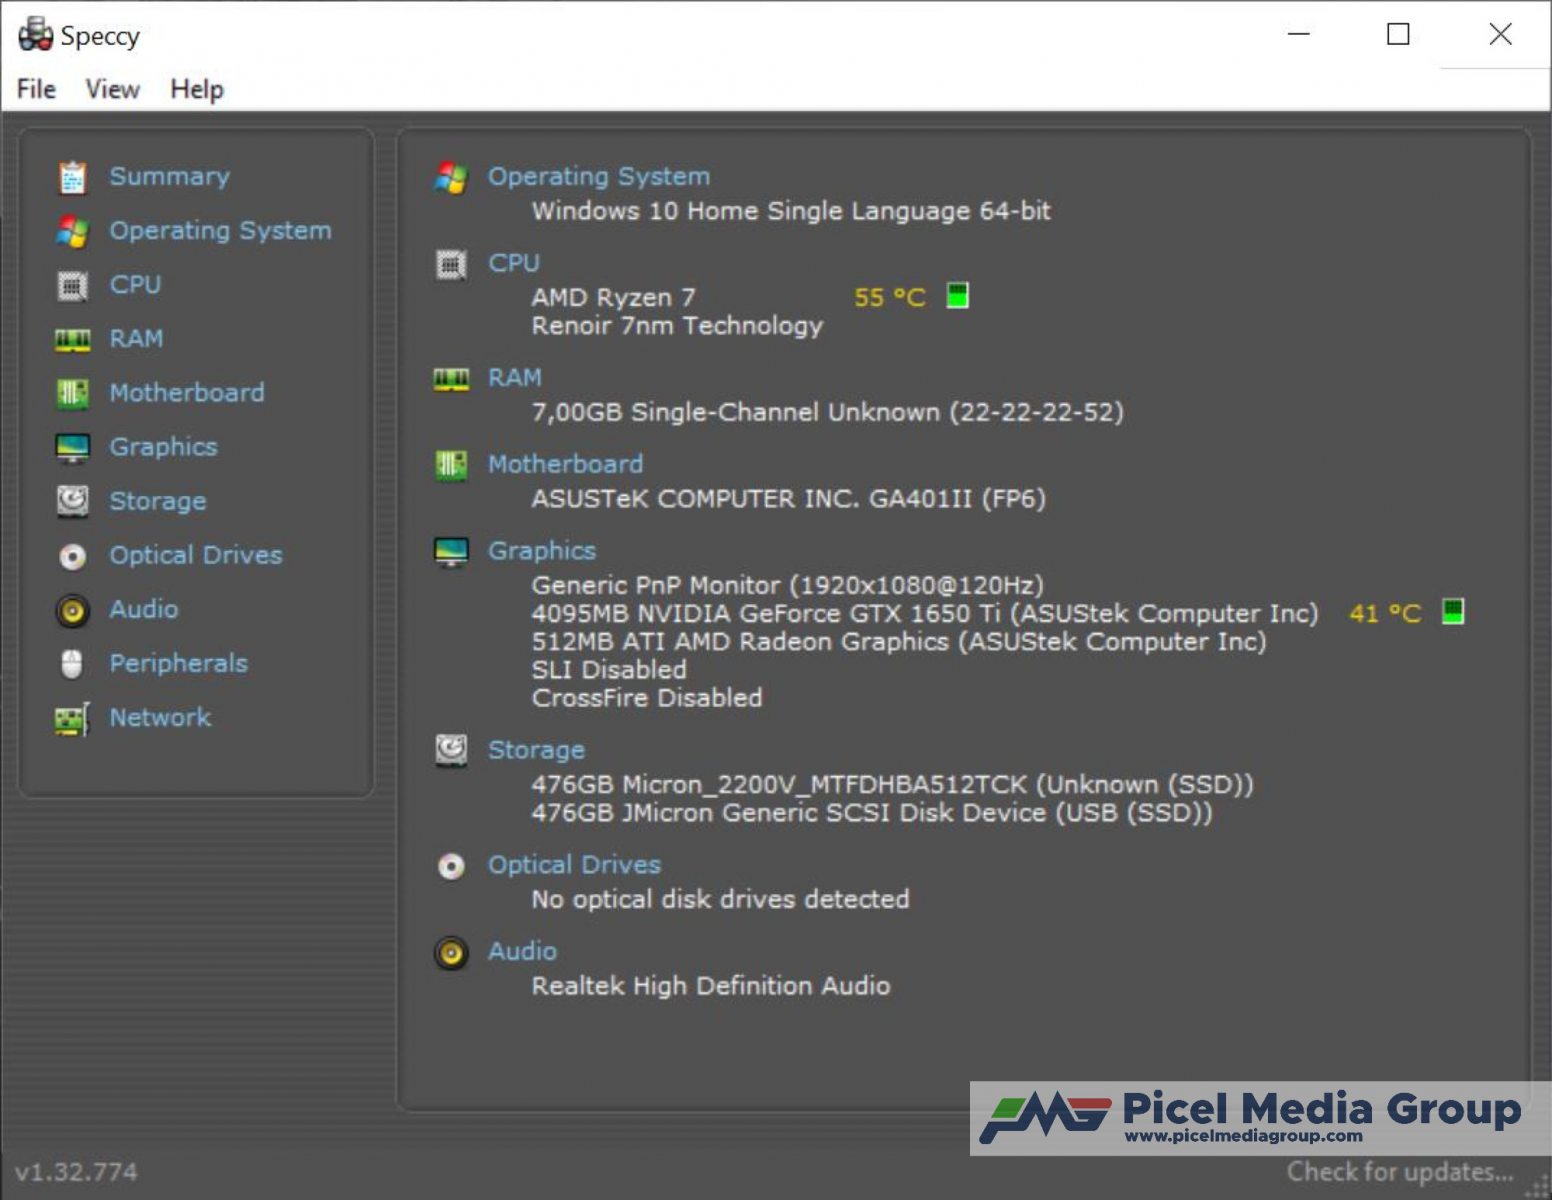Click the Optical Drives disc icon in sidebar
Screen dimensions: 1552x1200
pos(72,556)
